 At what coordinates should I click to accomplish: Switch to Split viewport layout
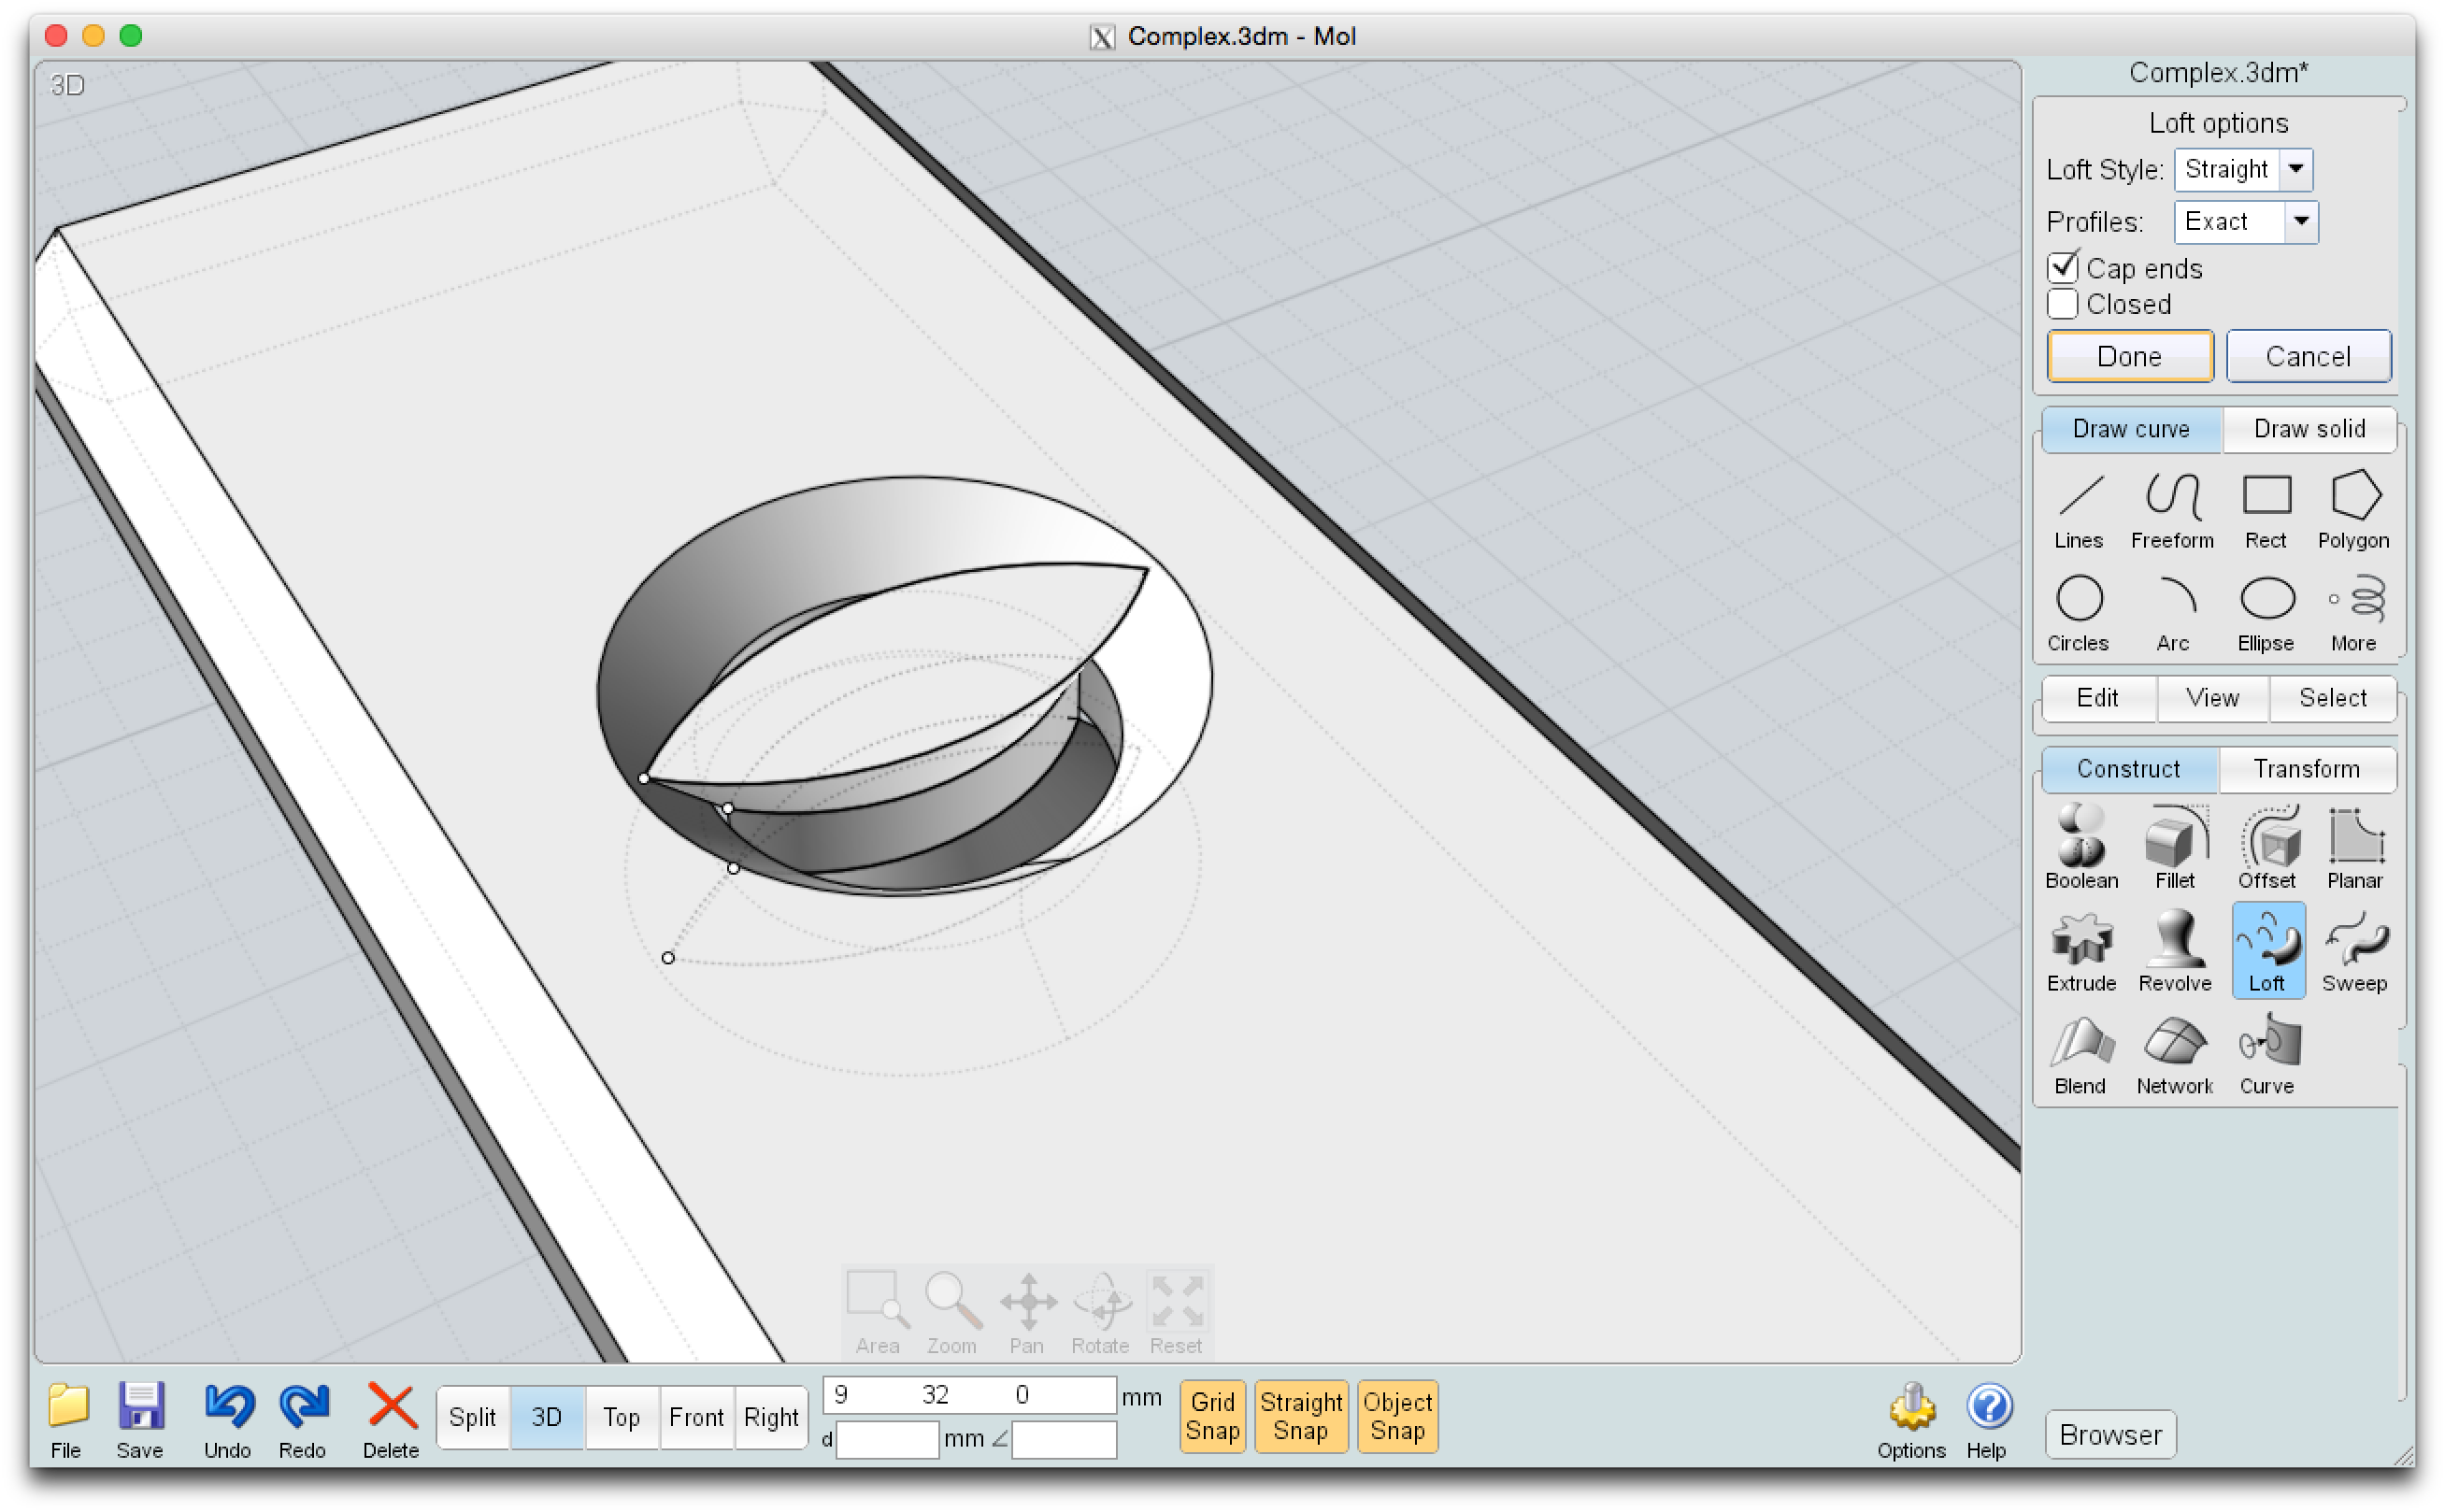pyautogui.click(x=472, y=1417)
